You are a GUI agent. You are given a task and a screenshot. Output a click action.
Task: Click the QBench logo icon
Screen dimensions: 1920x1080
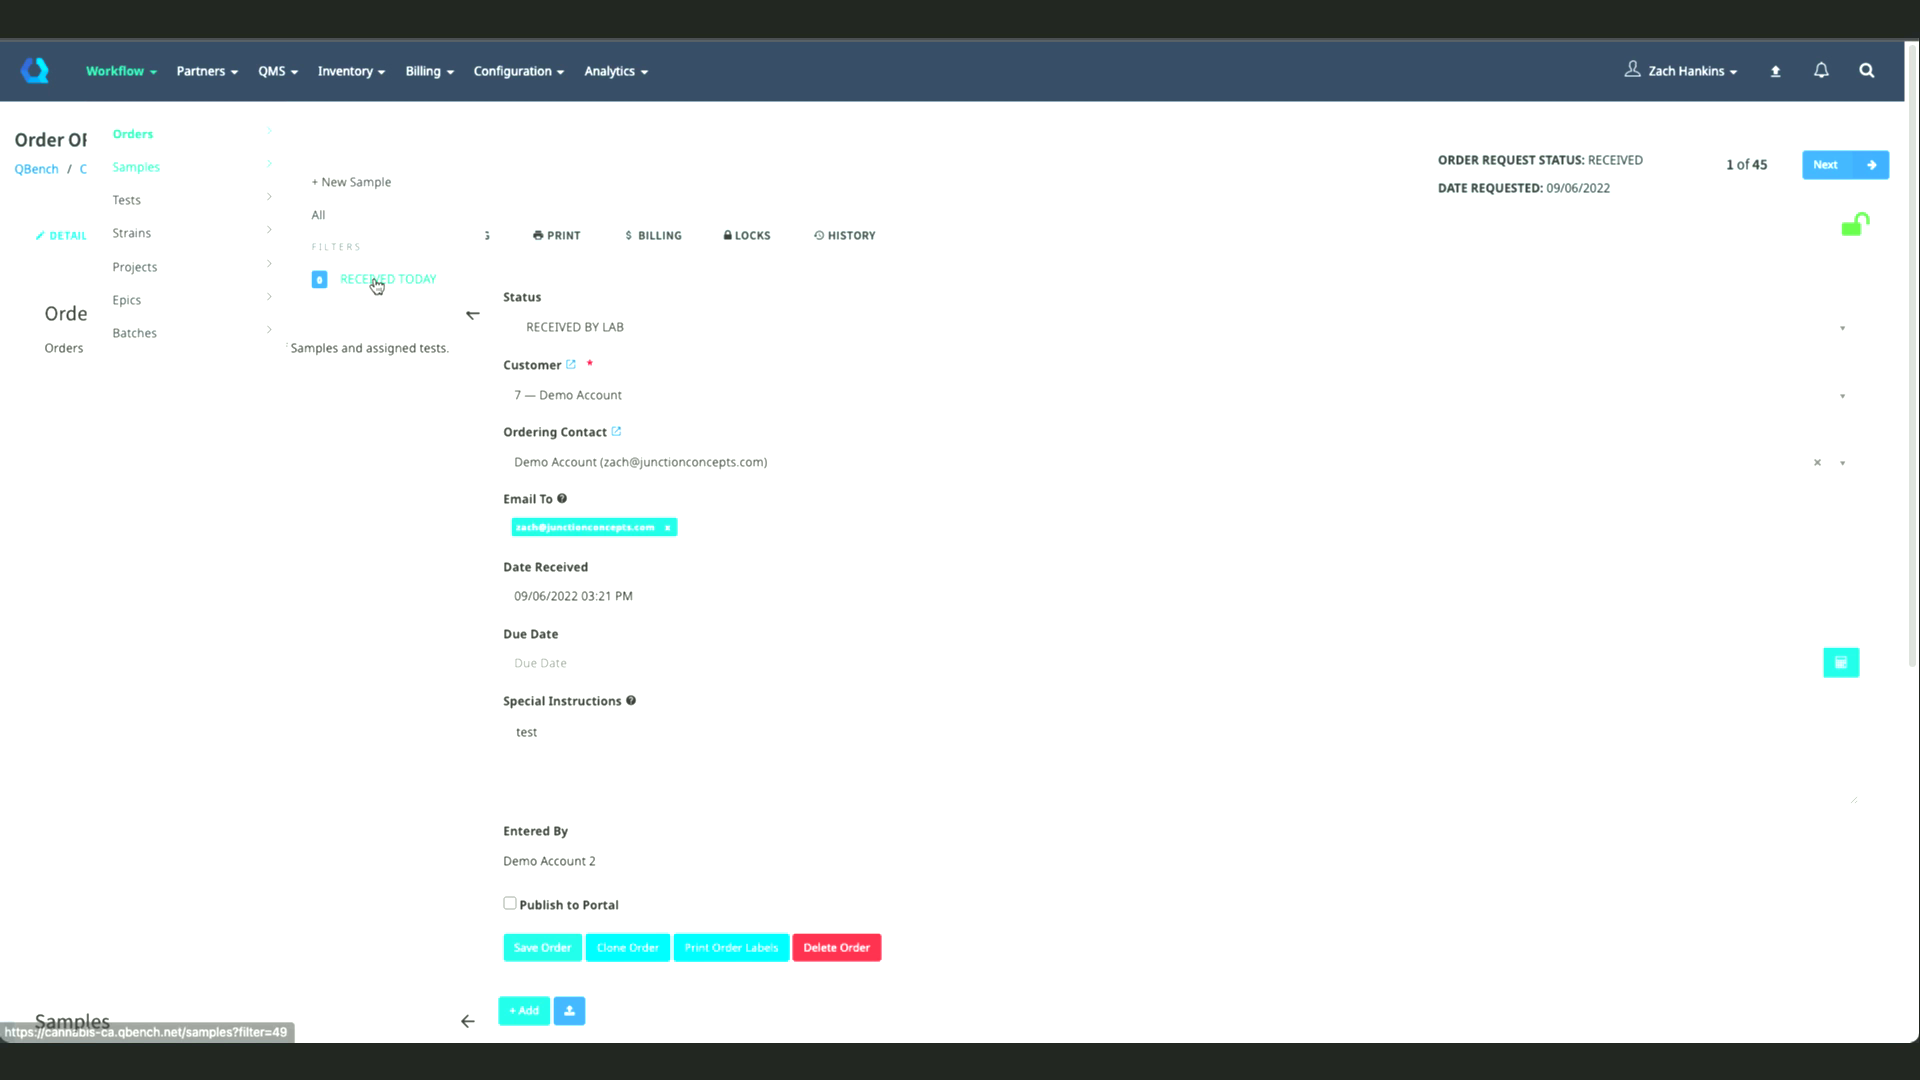pyautogui.click(x=35, y=70)
